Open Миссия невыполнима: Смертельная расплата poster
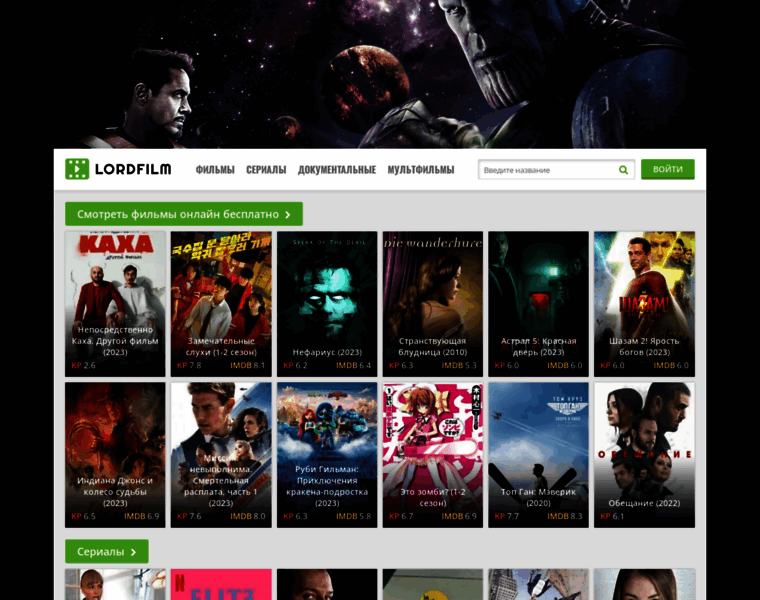Viewport: 760px width, 600px height. [x=221, y=455]
